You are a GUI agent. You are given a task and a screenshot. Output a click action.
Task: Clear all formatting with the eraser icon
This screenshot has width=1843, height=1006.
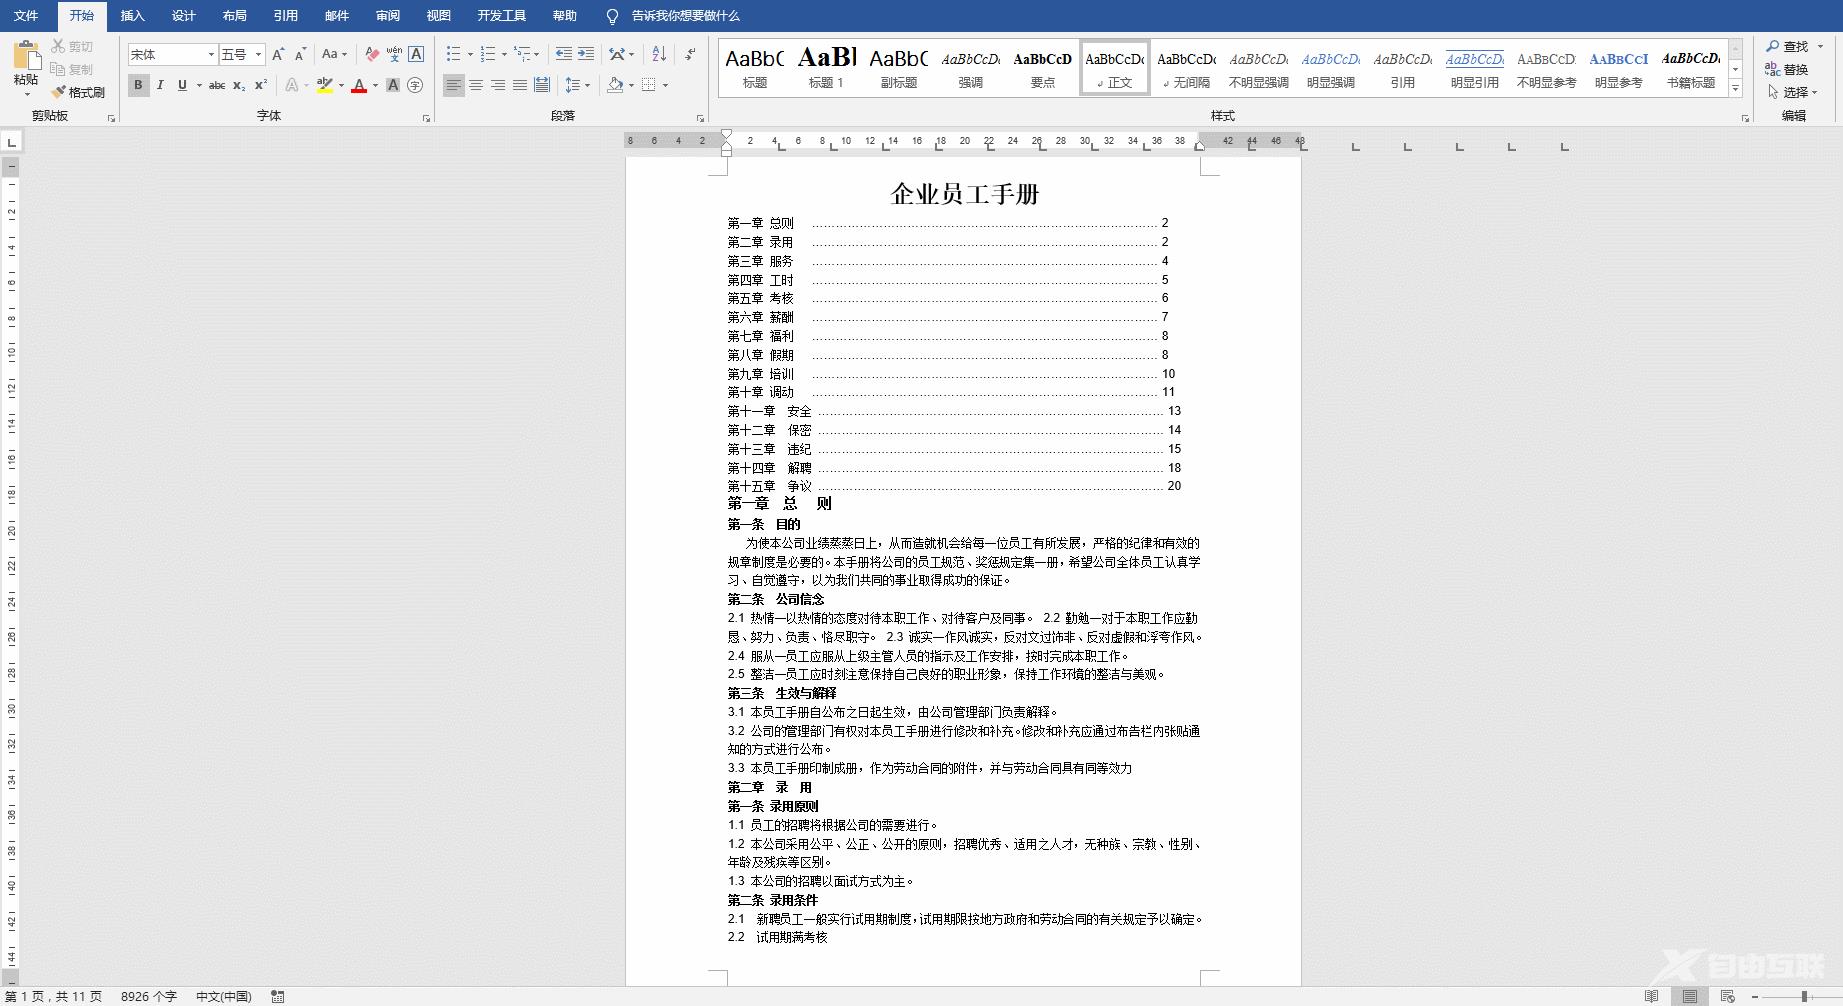tap(370, 55)
